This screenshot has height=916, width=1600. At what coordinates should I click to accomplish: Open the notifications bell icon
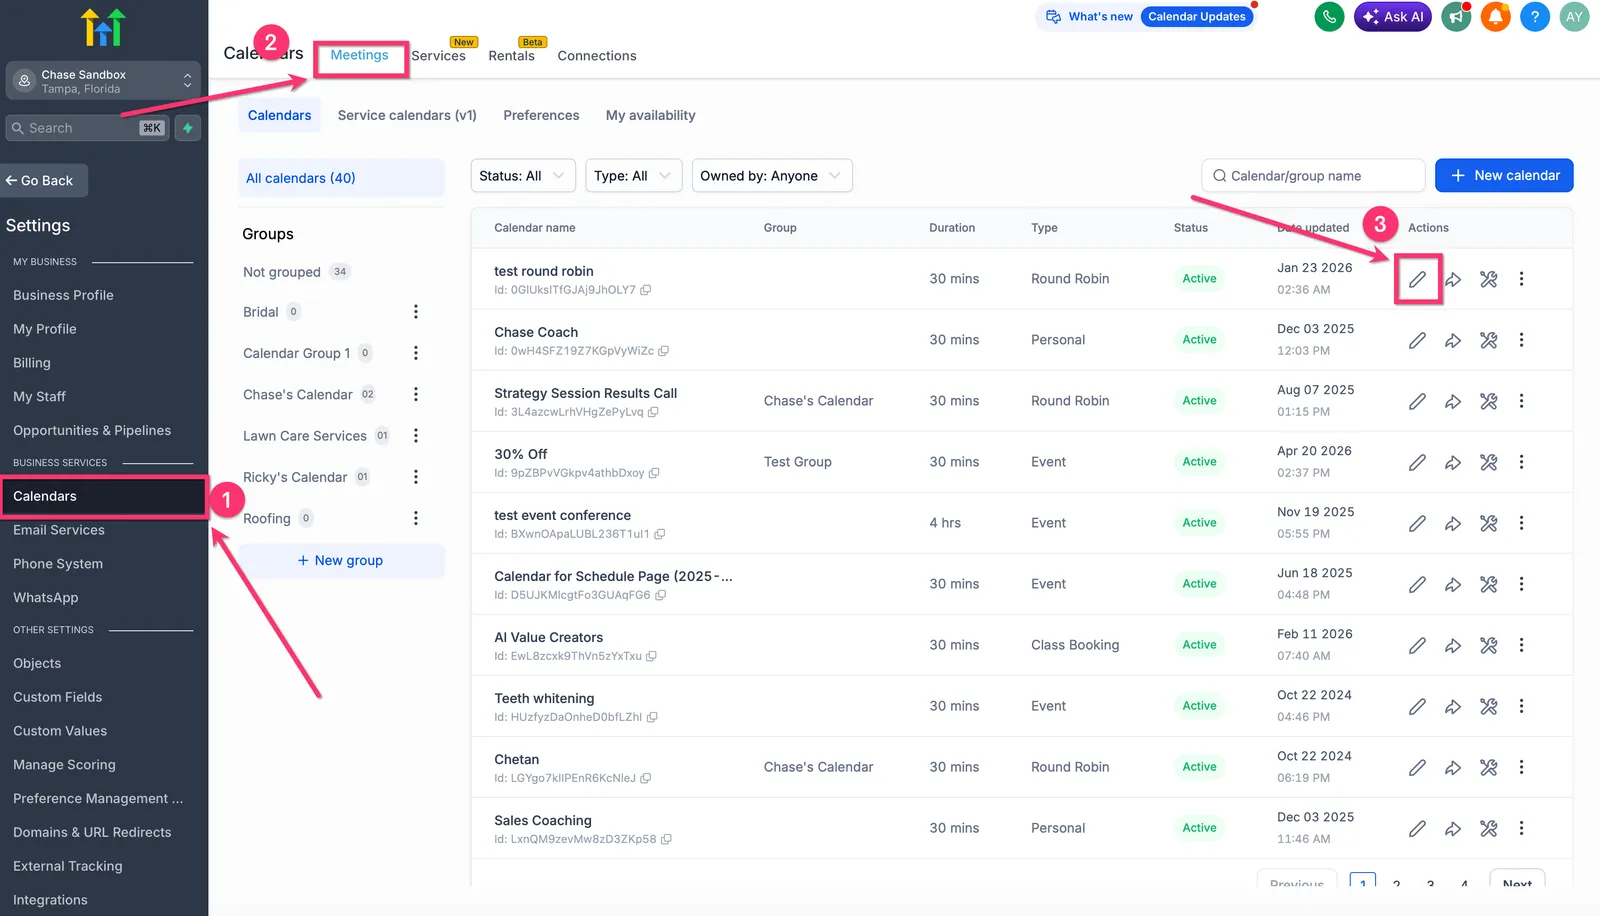click(x=1495, y=17)
